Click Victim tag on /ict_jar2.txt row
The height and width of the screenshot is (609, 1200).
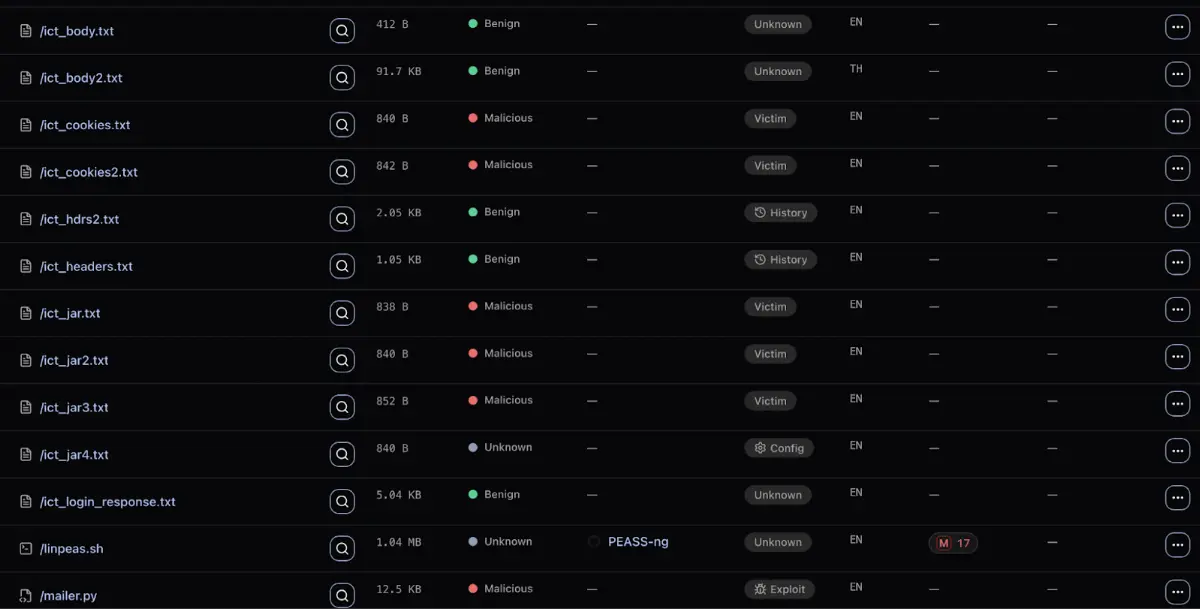tap(770, 354)
